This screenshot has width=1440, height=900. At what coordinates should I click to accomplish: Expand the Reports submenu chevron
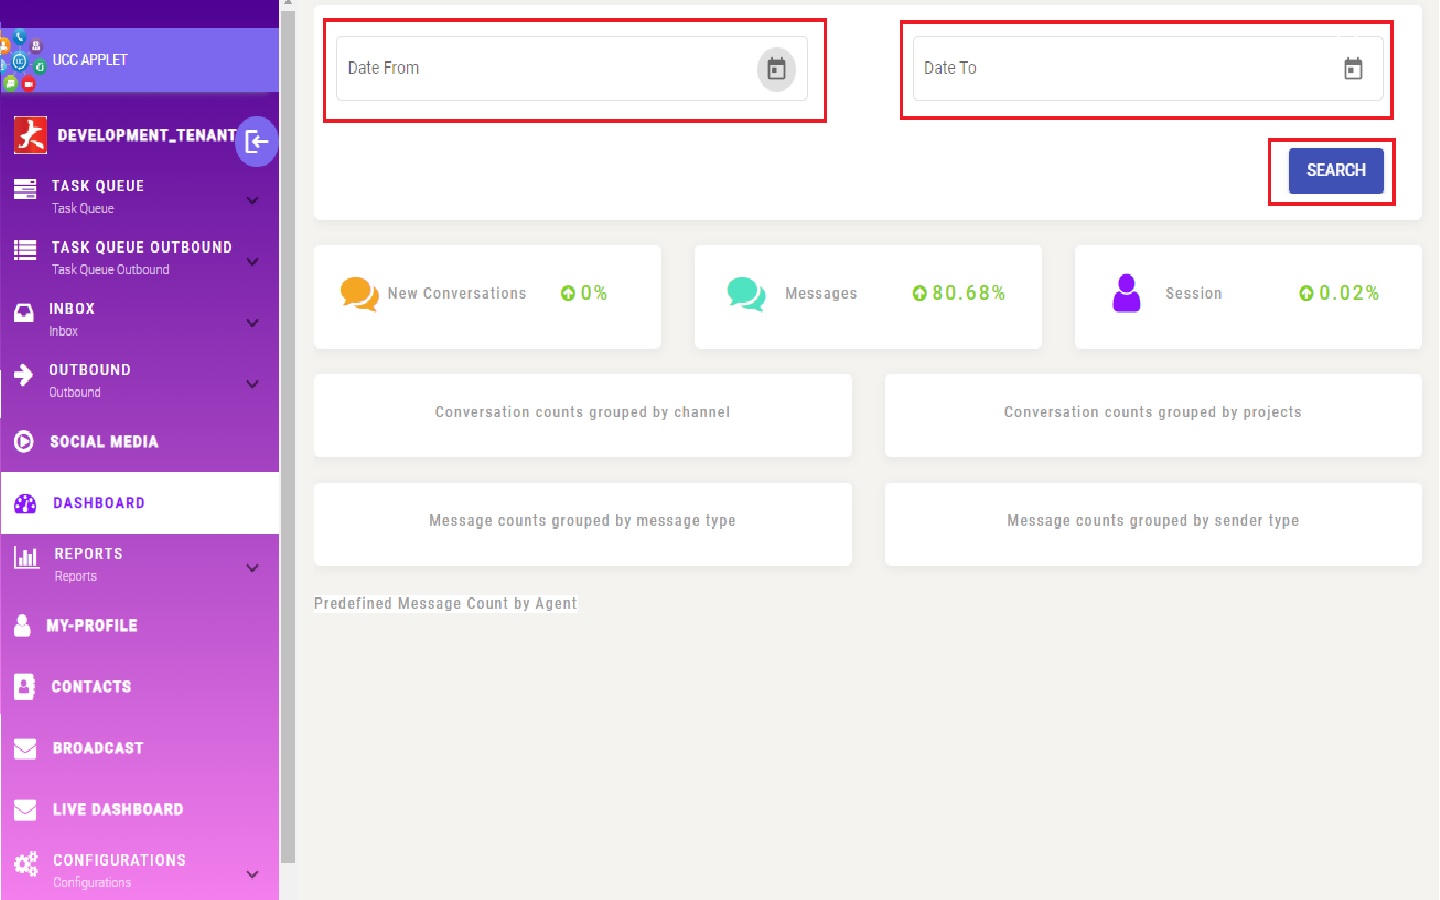[253, 568]
